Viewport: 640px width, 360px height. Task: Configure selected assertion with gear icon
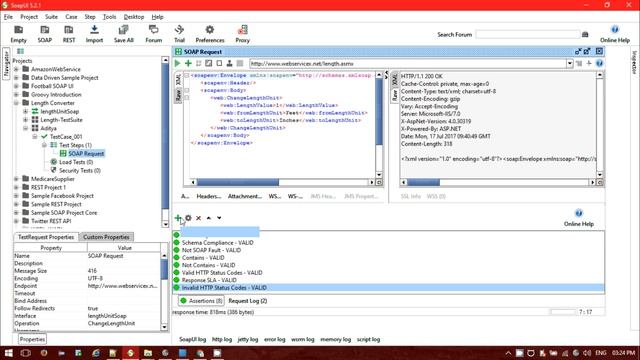pyautogui.click(x=188, y=218)
